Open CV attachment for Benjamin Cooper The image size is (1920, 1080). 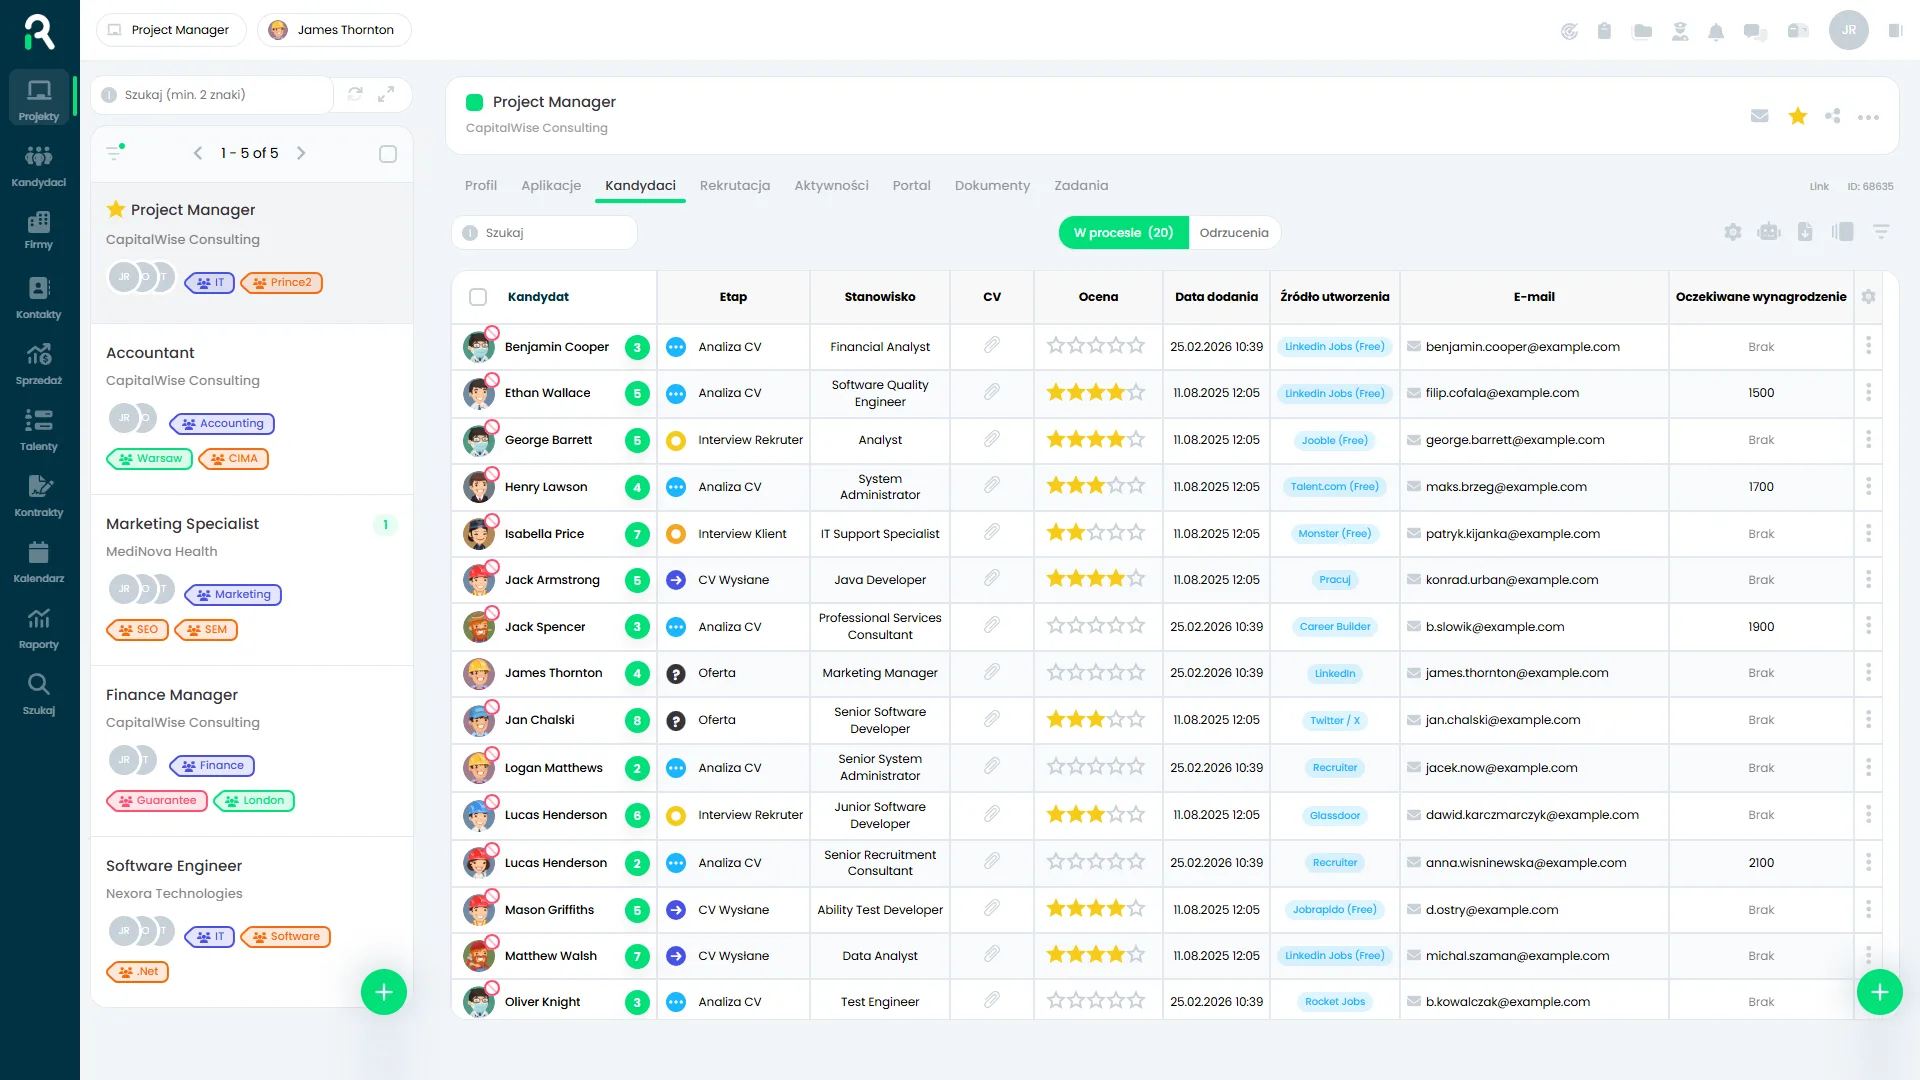coord(991,346)
